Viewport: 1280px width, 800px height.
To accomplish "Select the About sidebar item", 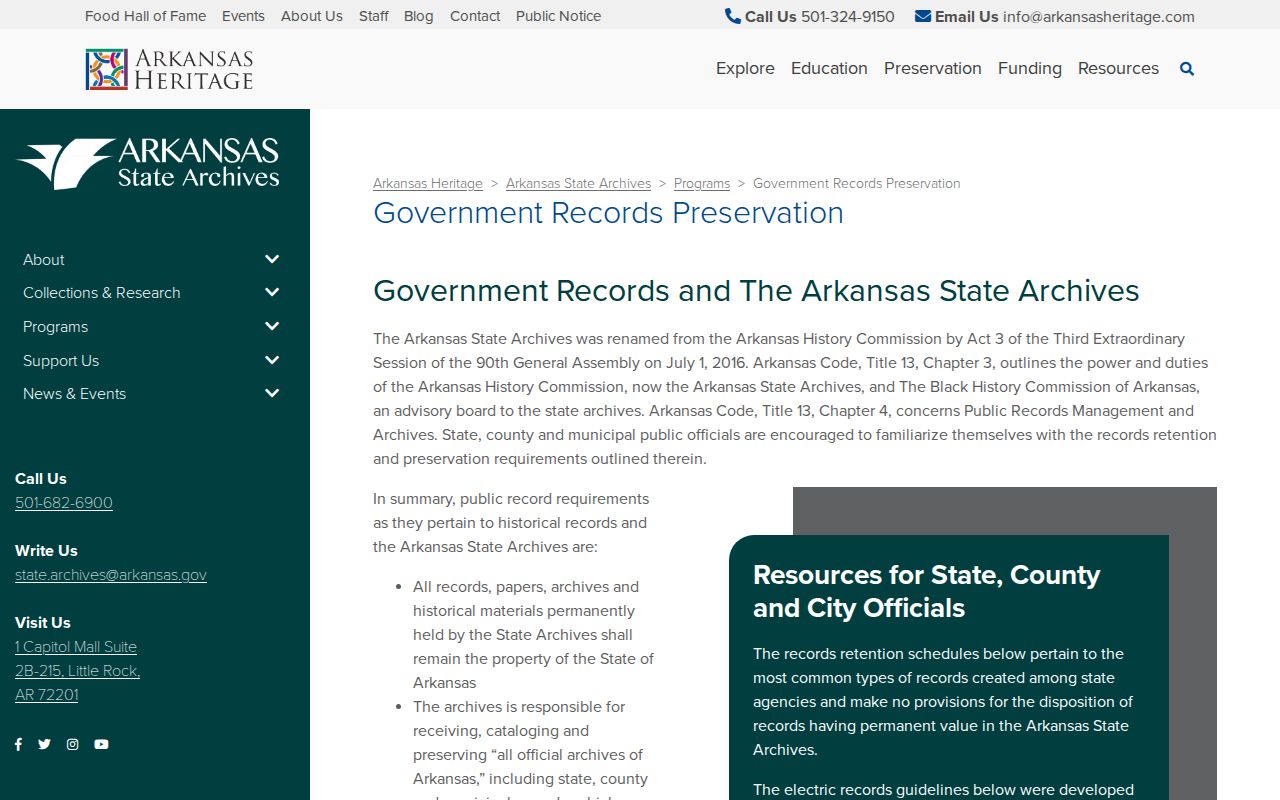I will [44, 259].
